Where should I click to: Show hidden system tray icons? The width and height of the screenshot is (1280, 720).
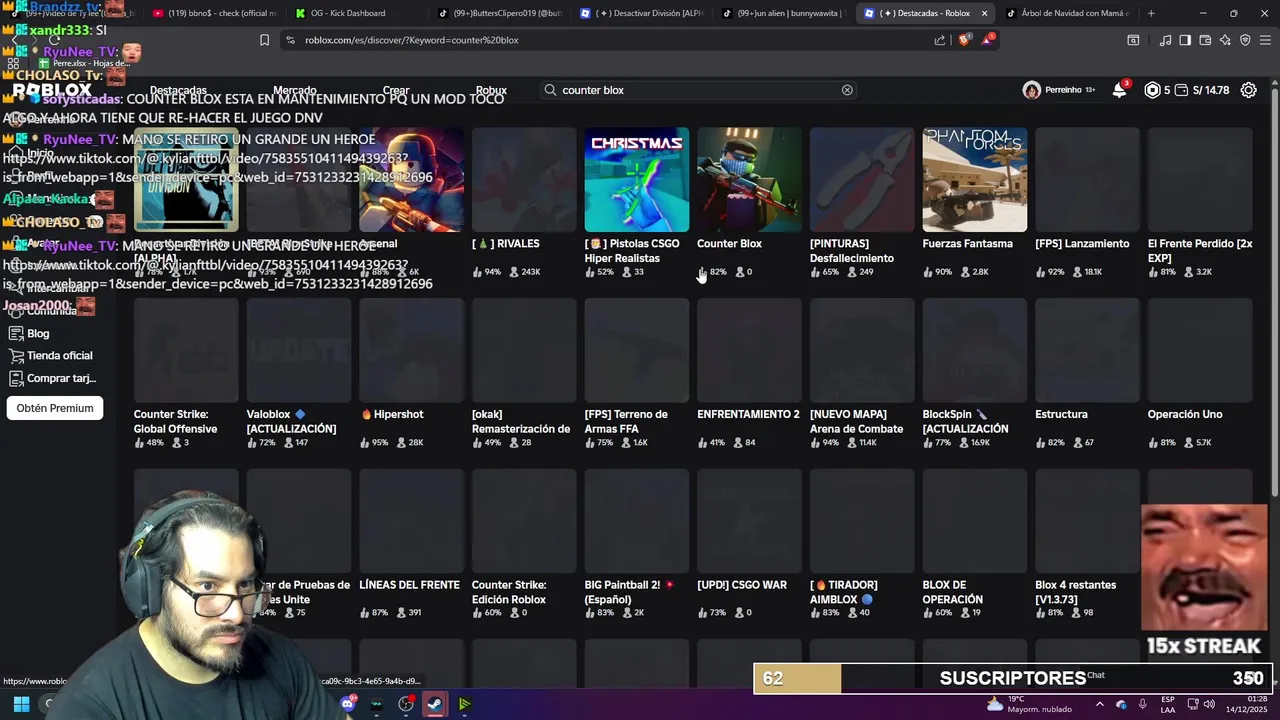pos(1100,704)
